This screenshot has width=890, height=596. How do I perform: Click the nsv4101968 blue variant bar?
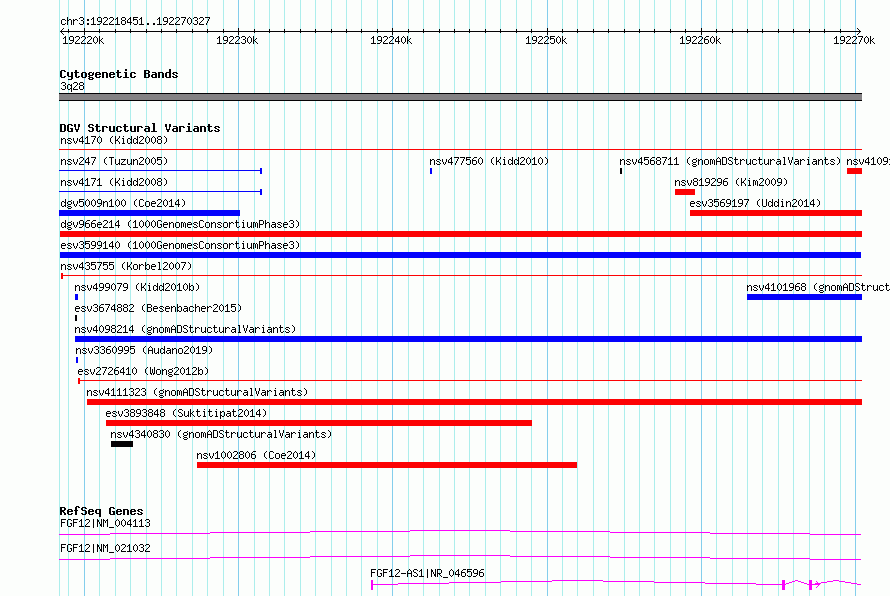[x=804, y=297]
